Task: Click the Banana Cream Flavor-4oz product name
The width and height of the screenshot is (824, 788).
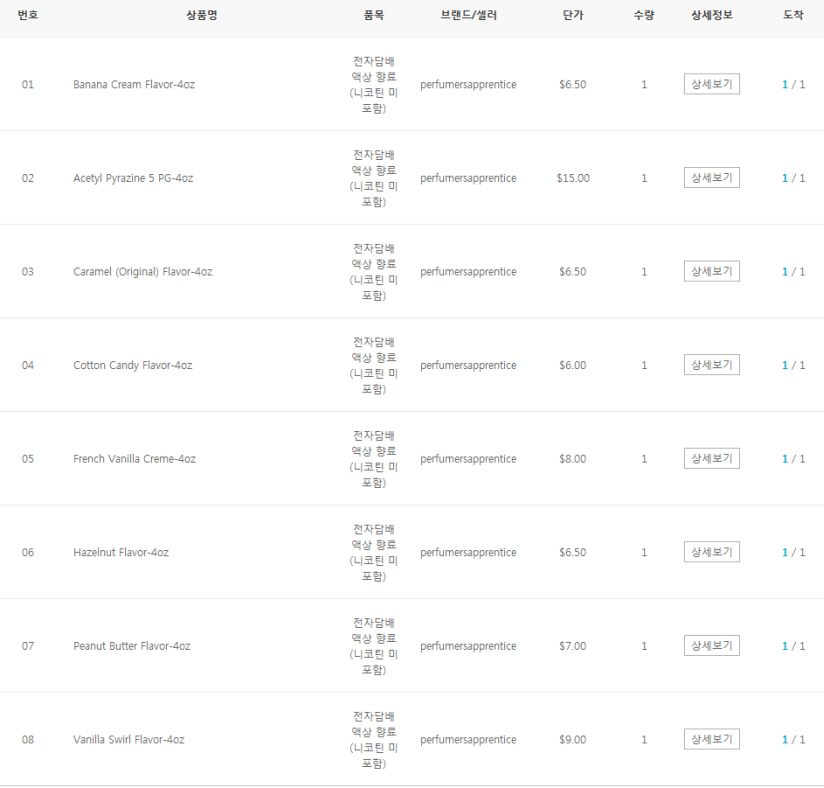Action: pos(134,85)
